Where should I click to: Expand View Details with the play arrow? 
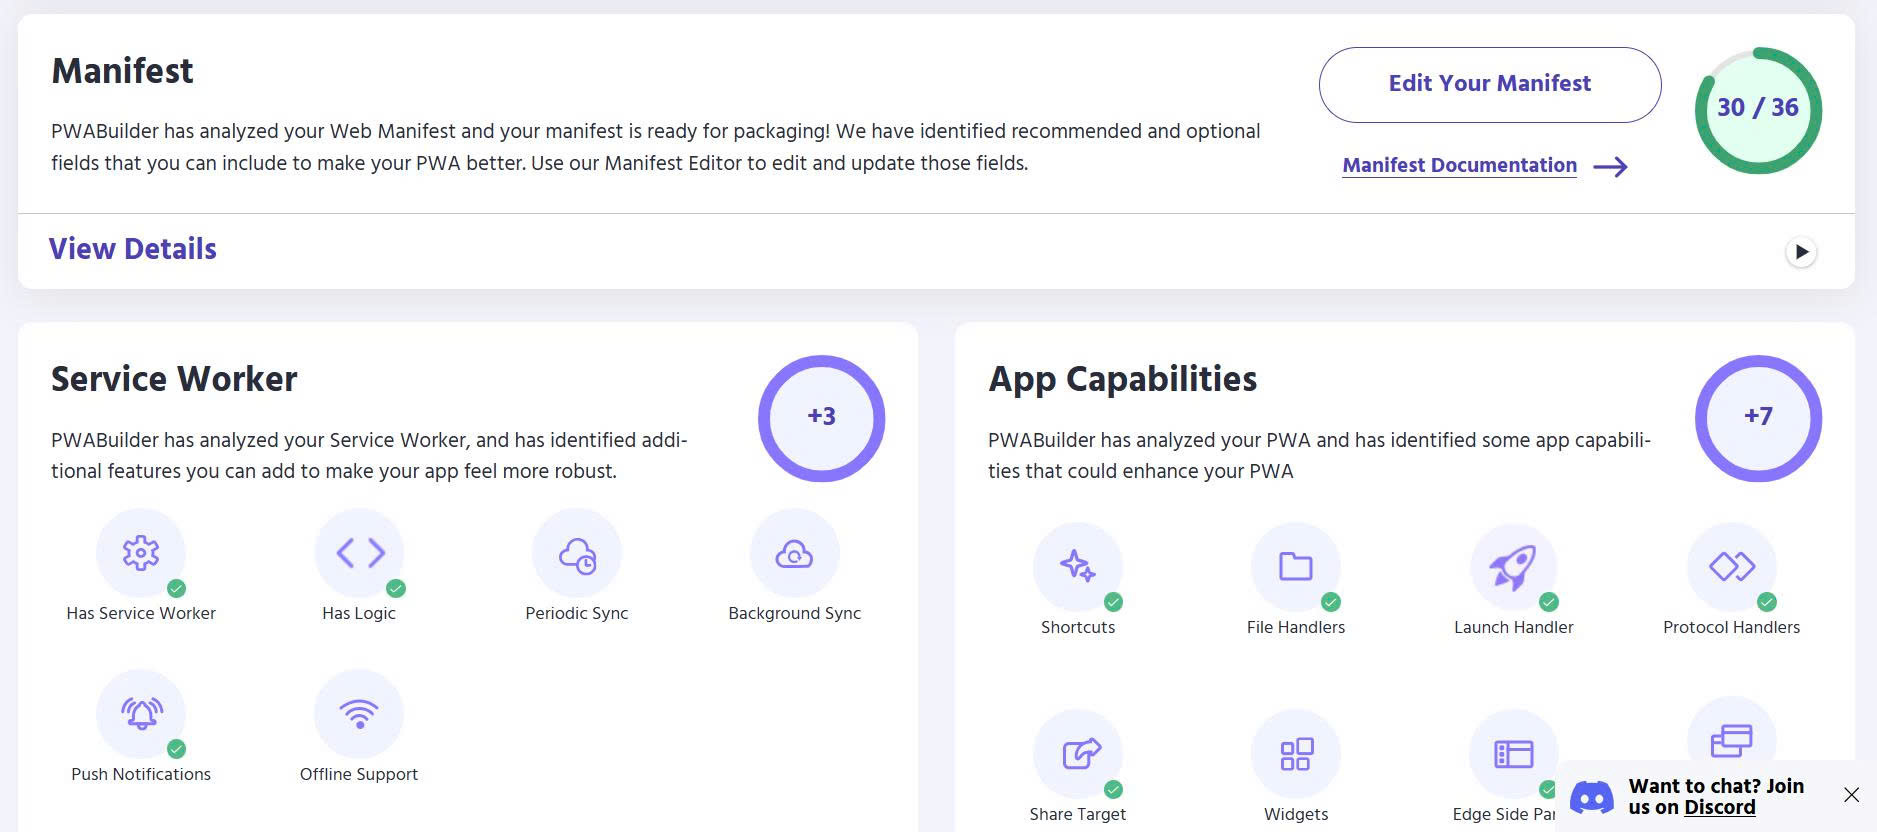1801,252
